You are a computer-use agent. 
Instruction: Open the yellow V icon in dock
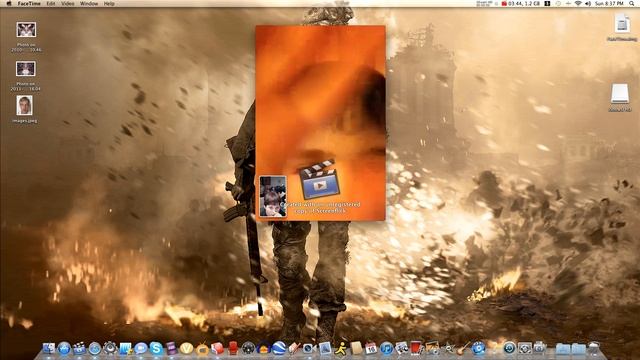[186, 348]
